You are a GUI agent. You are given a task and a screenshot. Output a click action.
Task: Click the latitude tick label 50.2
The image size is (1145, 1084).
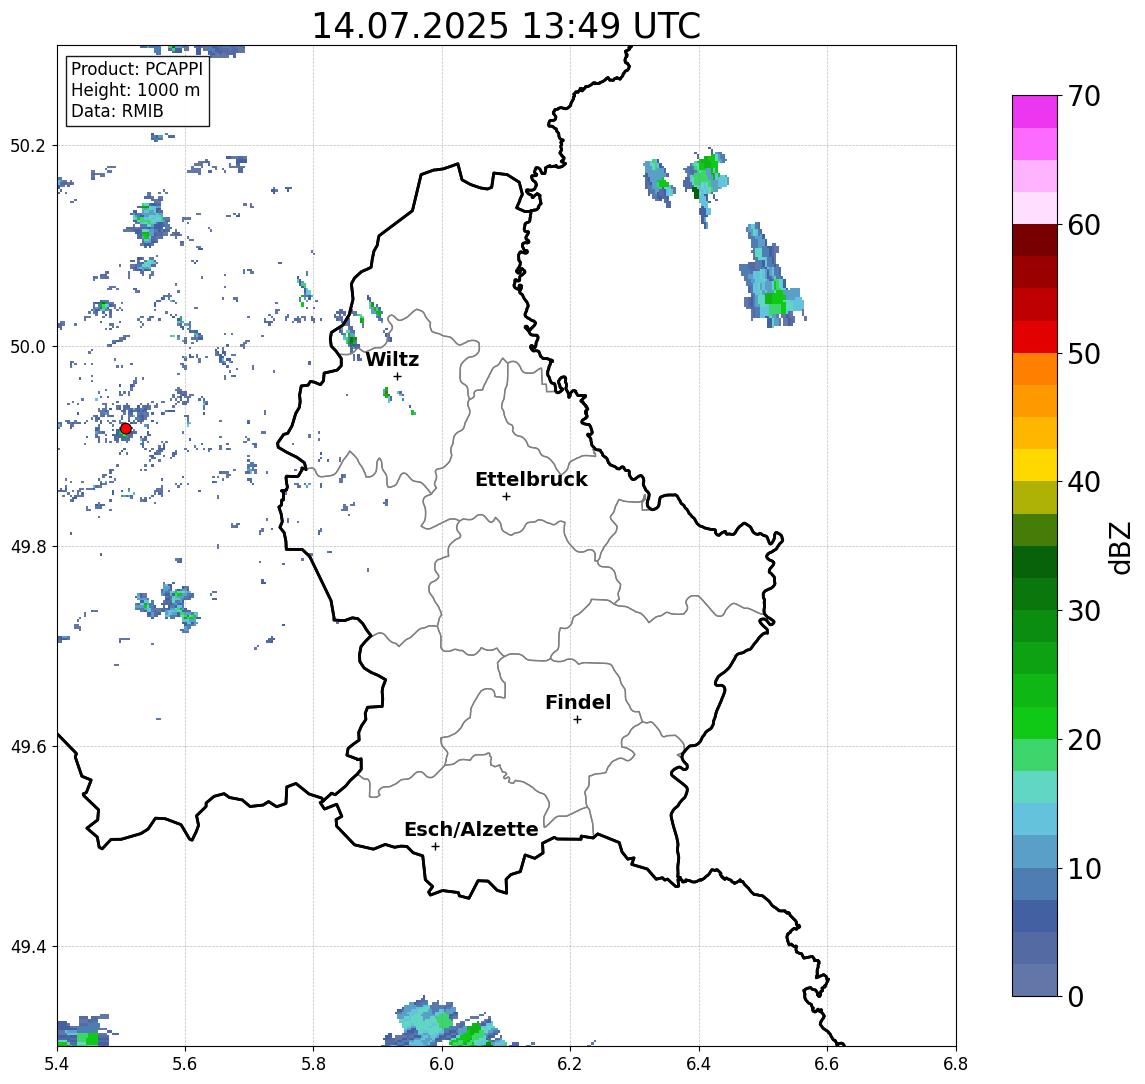[x=28, y=145]
